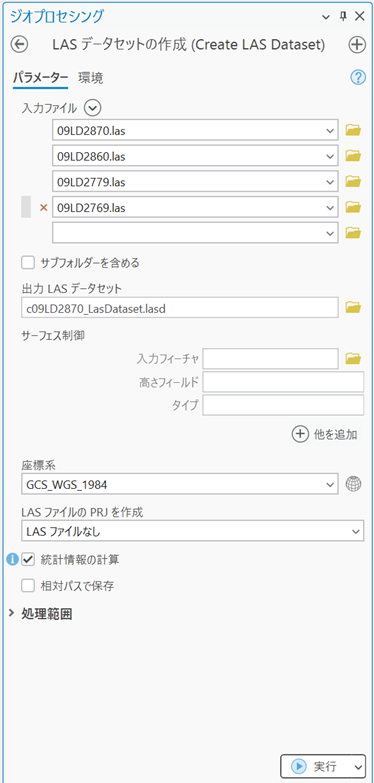This screenshot has width=374, height=783.
Task: Open help via the question mark icon
Action: click(x=358, y=77)
